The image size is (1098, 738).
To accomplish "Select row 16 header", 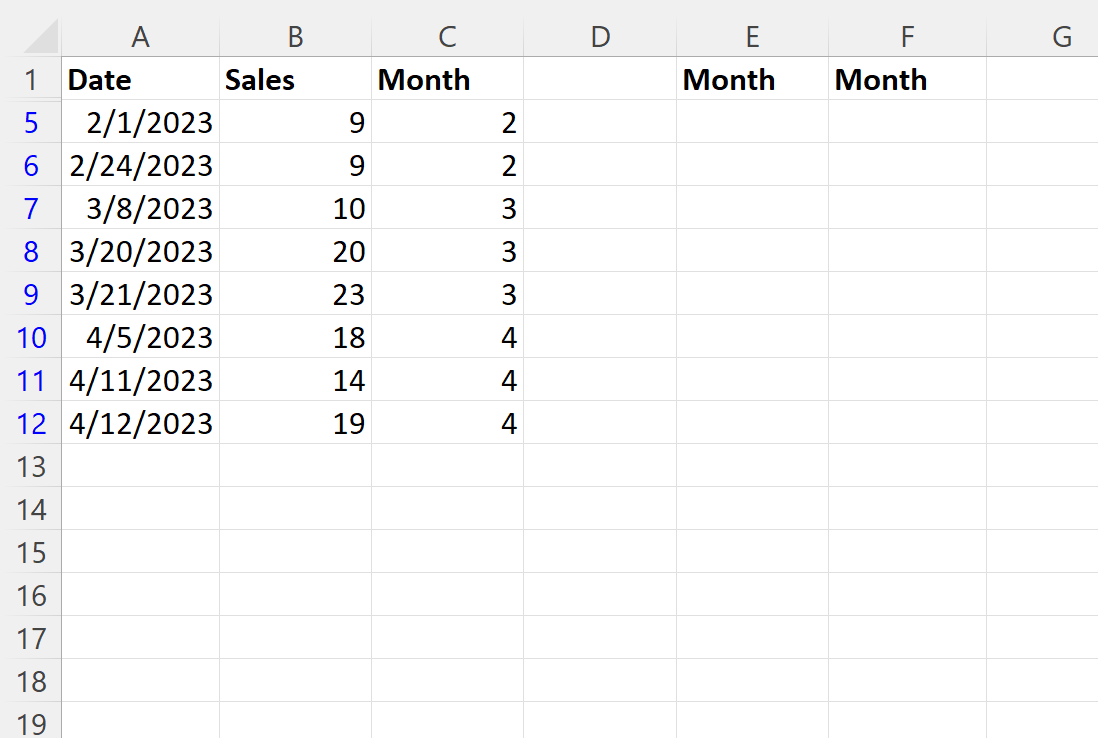I will [31, 596].
